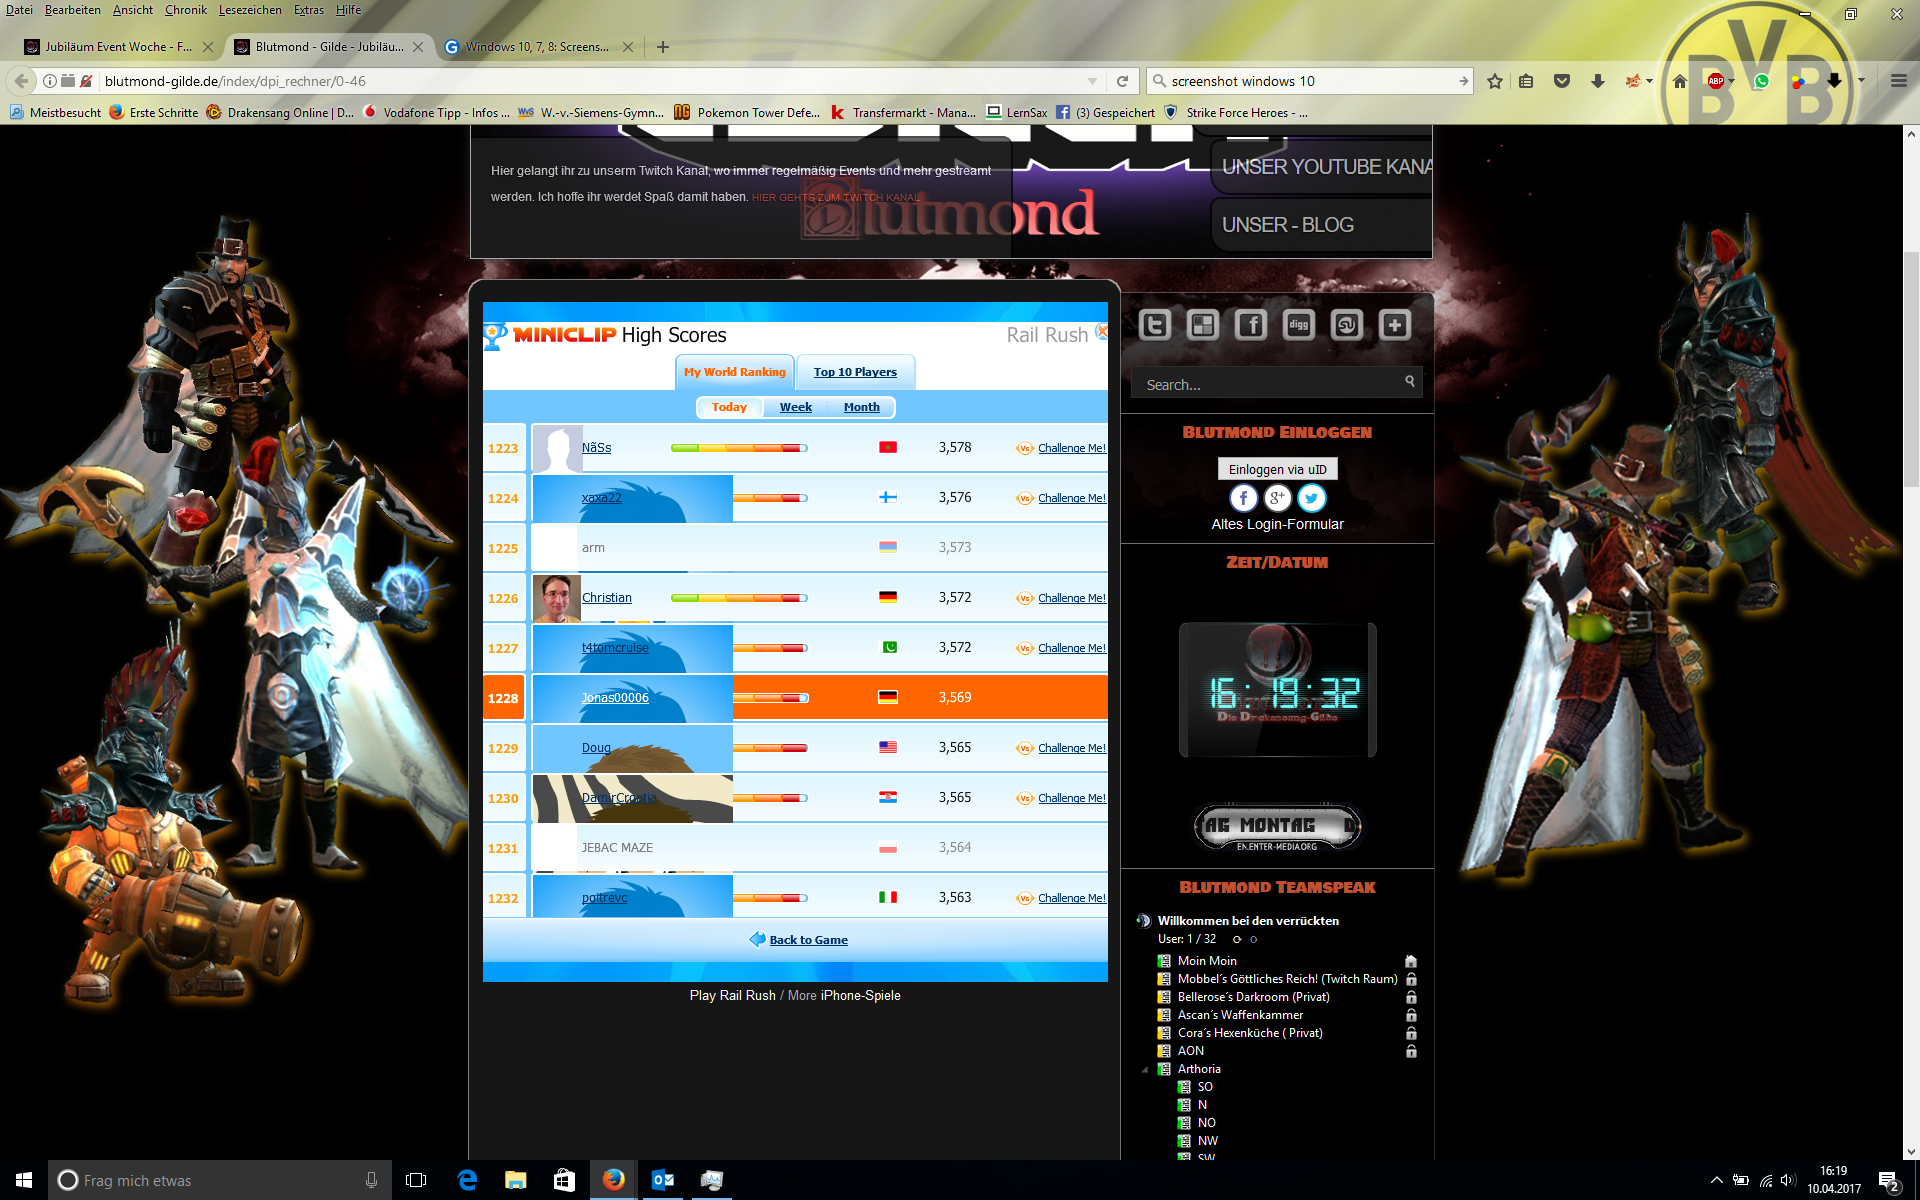Expand the Adblock Plus dropdown arrow
The width and height of the screenshot is (1920, 1200).
click(1731, 81)
